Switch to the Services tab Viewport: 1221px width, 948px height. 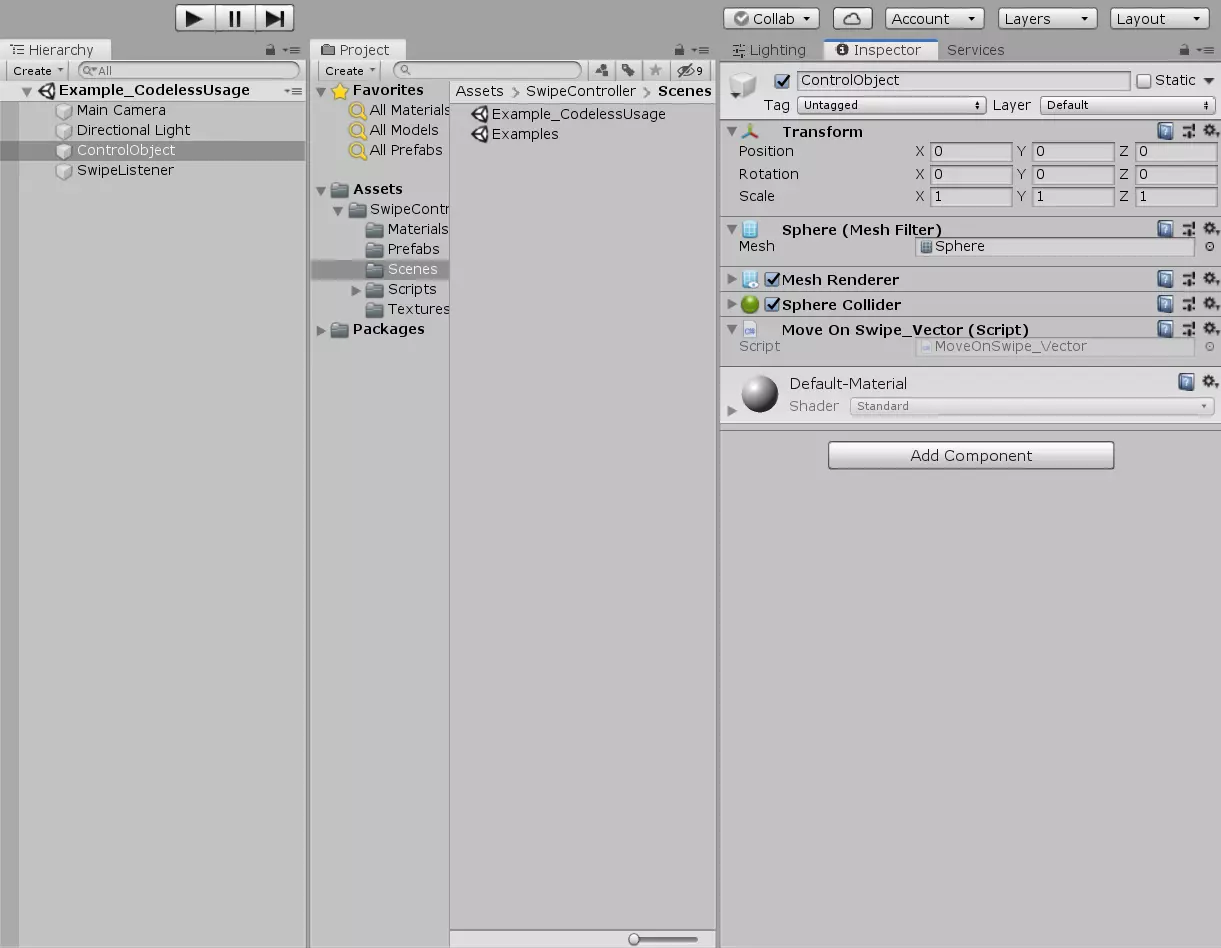[x=976, y=50]
